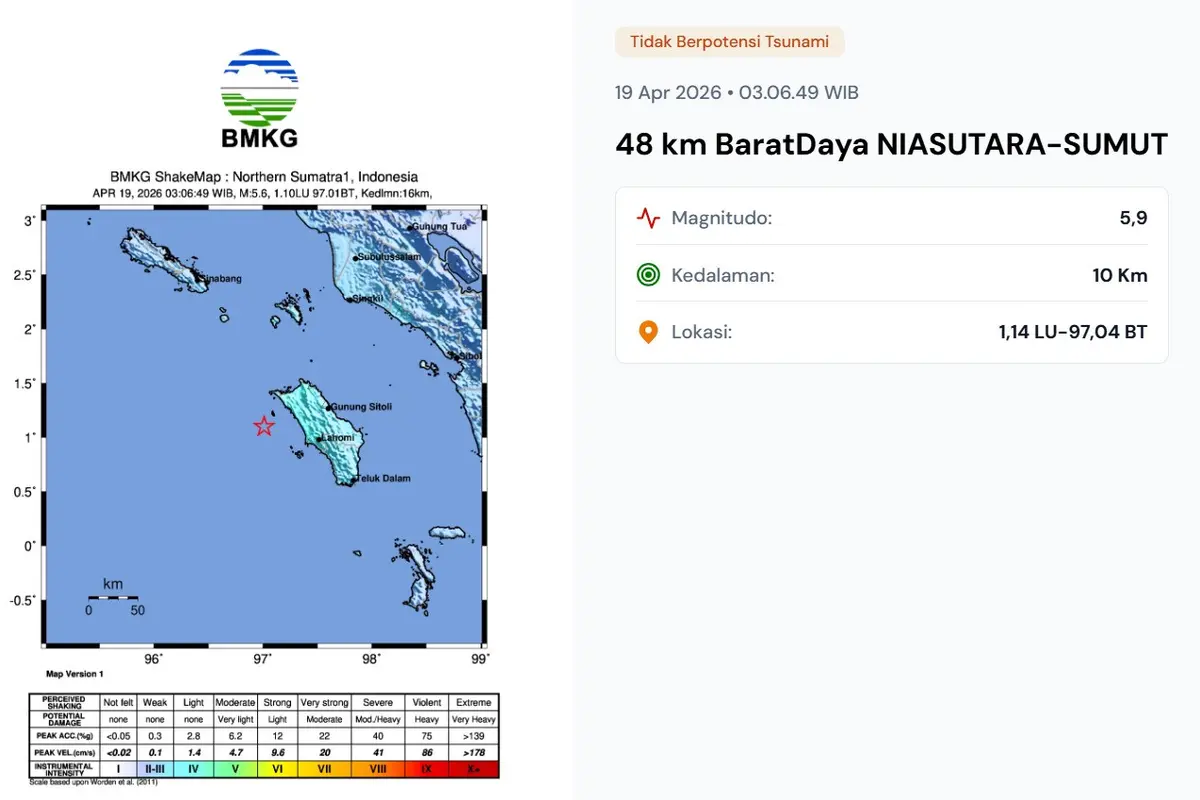
Task: Click the Kedalaman label
Action: (x=723, y=275)
